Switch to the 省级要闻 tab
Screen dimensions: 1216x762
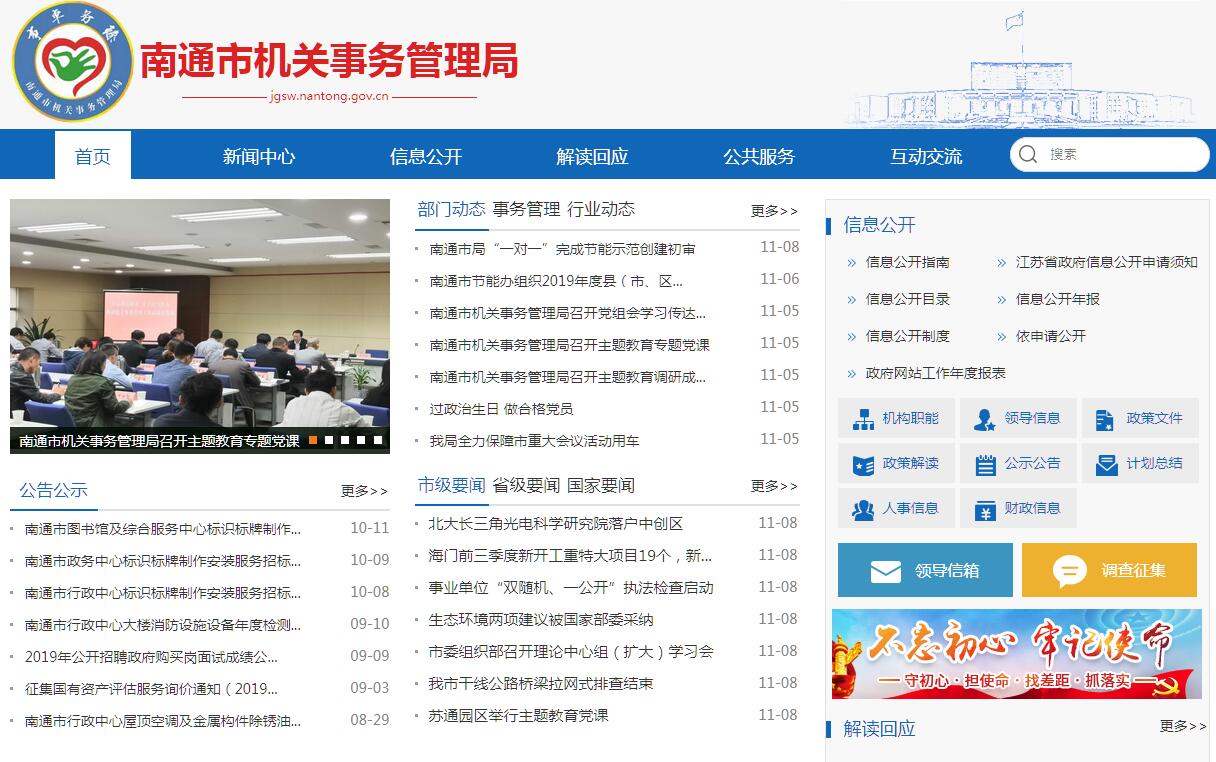(x=526, y=485)
